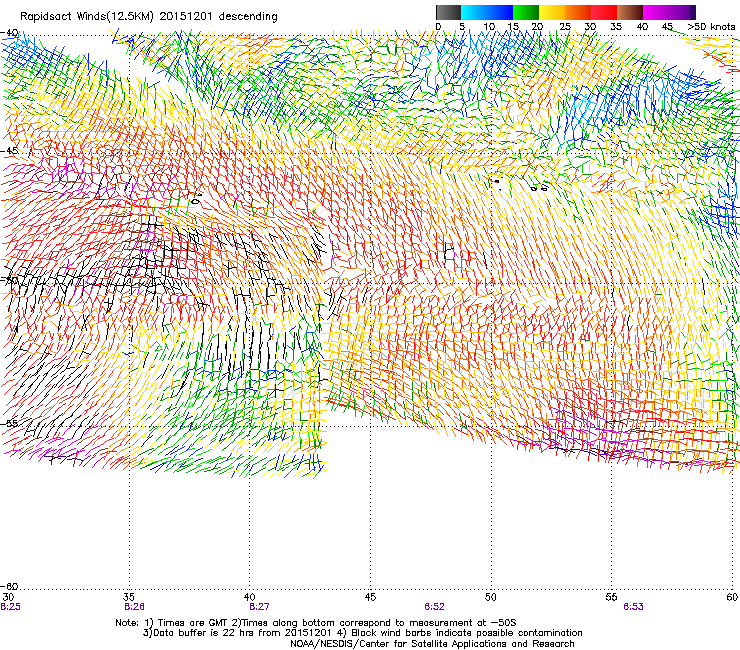Click the "-60" latitude label
Image resolution: width=740 pixels, height=650 pixels.
[9, 586]
